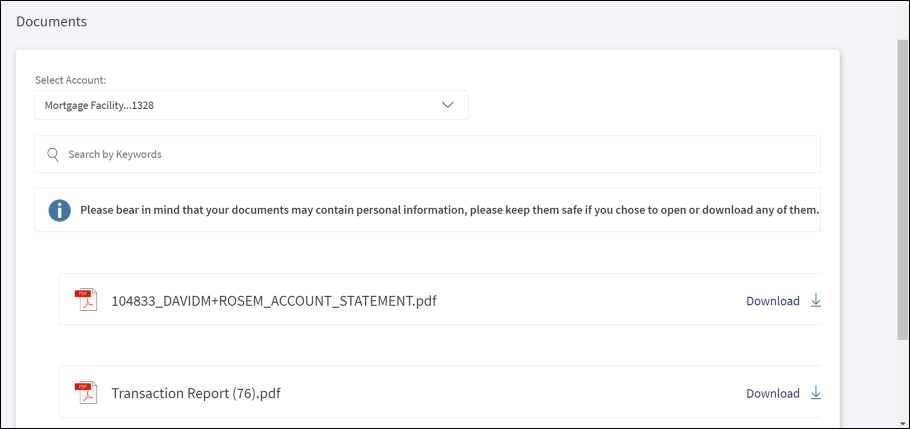Viewport: 910px width, 429px height.
Task: Click the download arrow icon for Transaction Report
Action: pos(815,392)
